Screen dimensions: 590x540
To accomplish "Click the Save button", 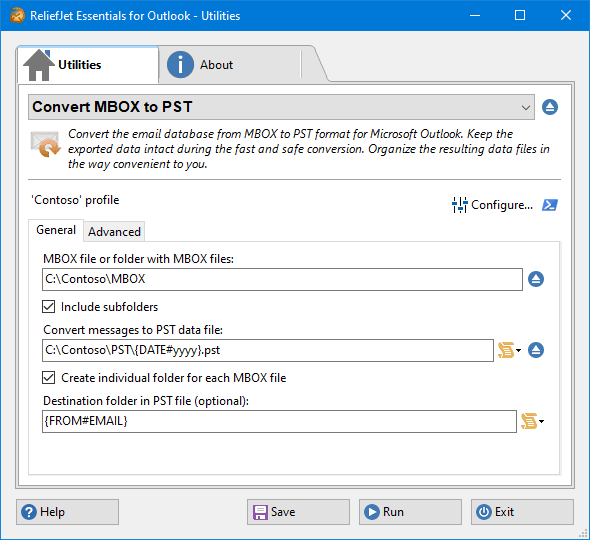I will tap(298, 512).
